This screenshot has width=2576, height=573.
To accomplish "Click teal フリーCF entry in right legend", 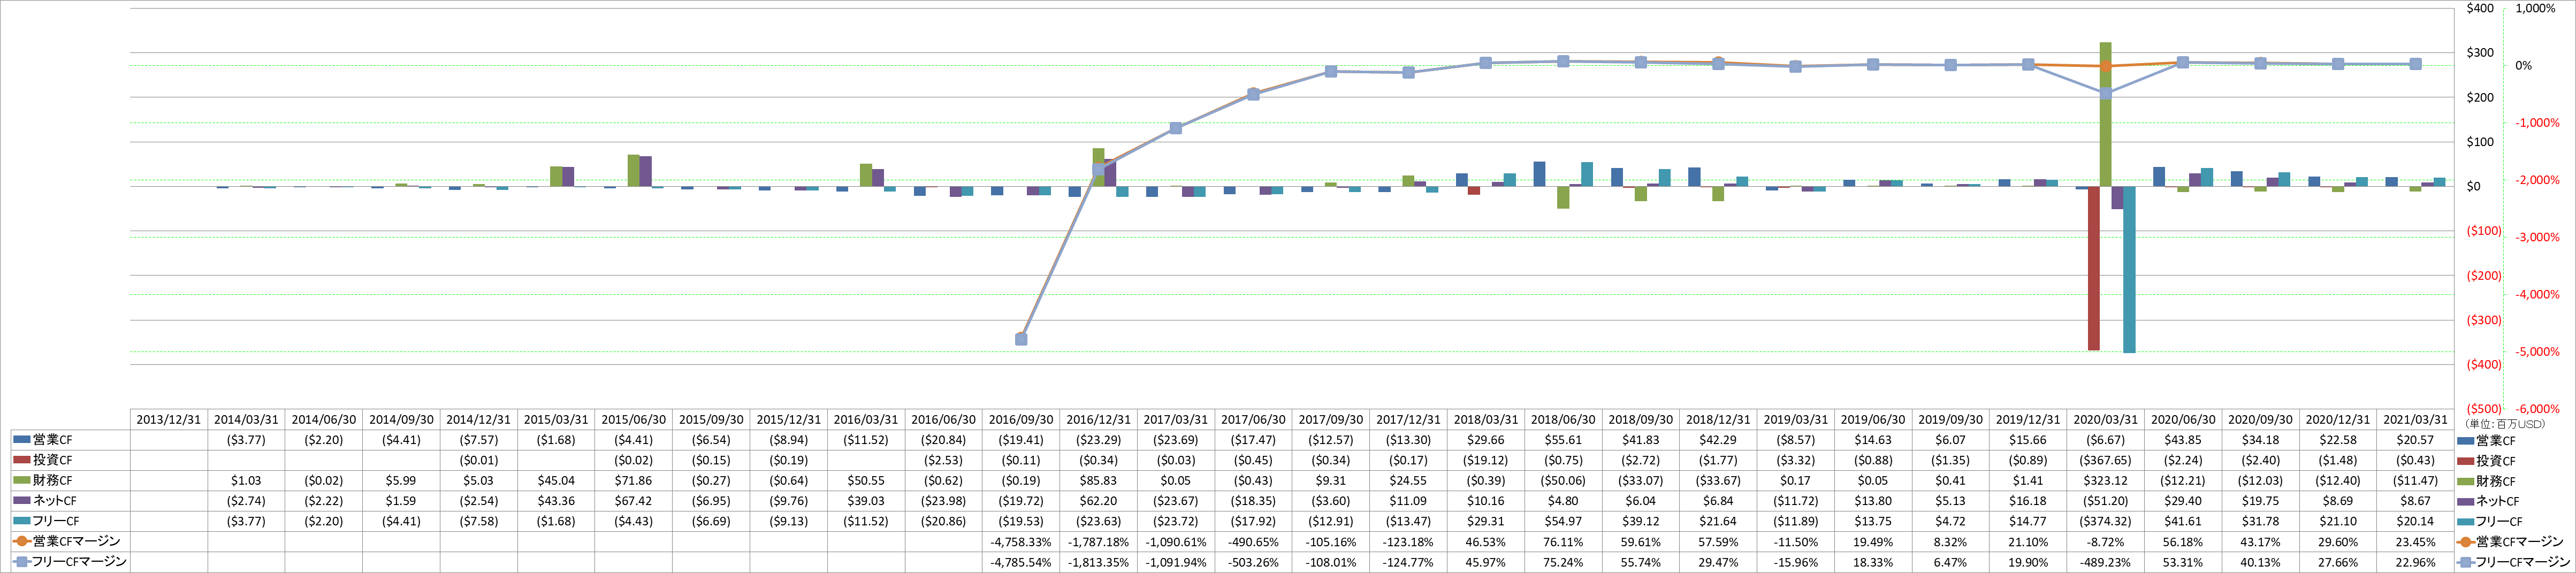I will click(x=2490, y=521).
